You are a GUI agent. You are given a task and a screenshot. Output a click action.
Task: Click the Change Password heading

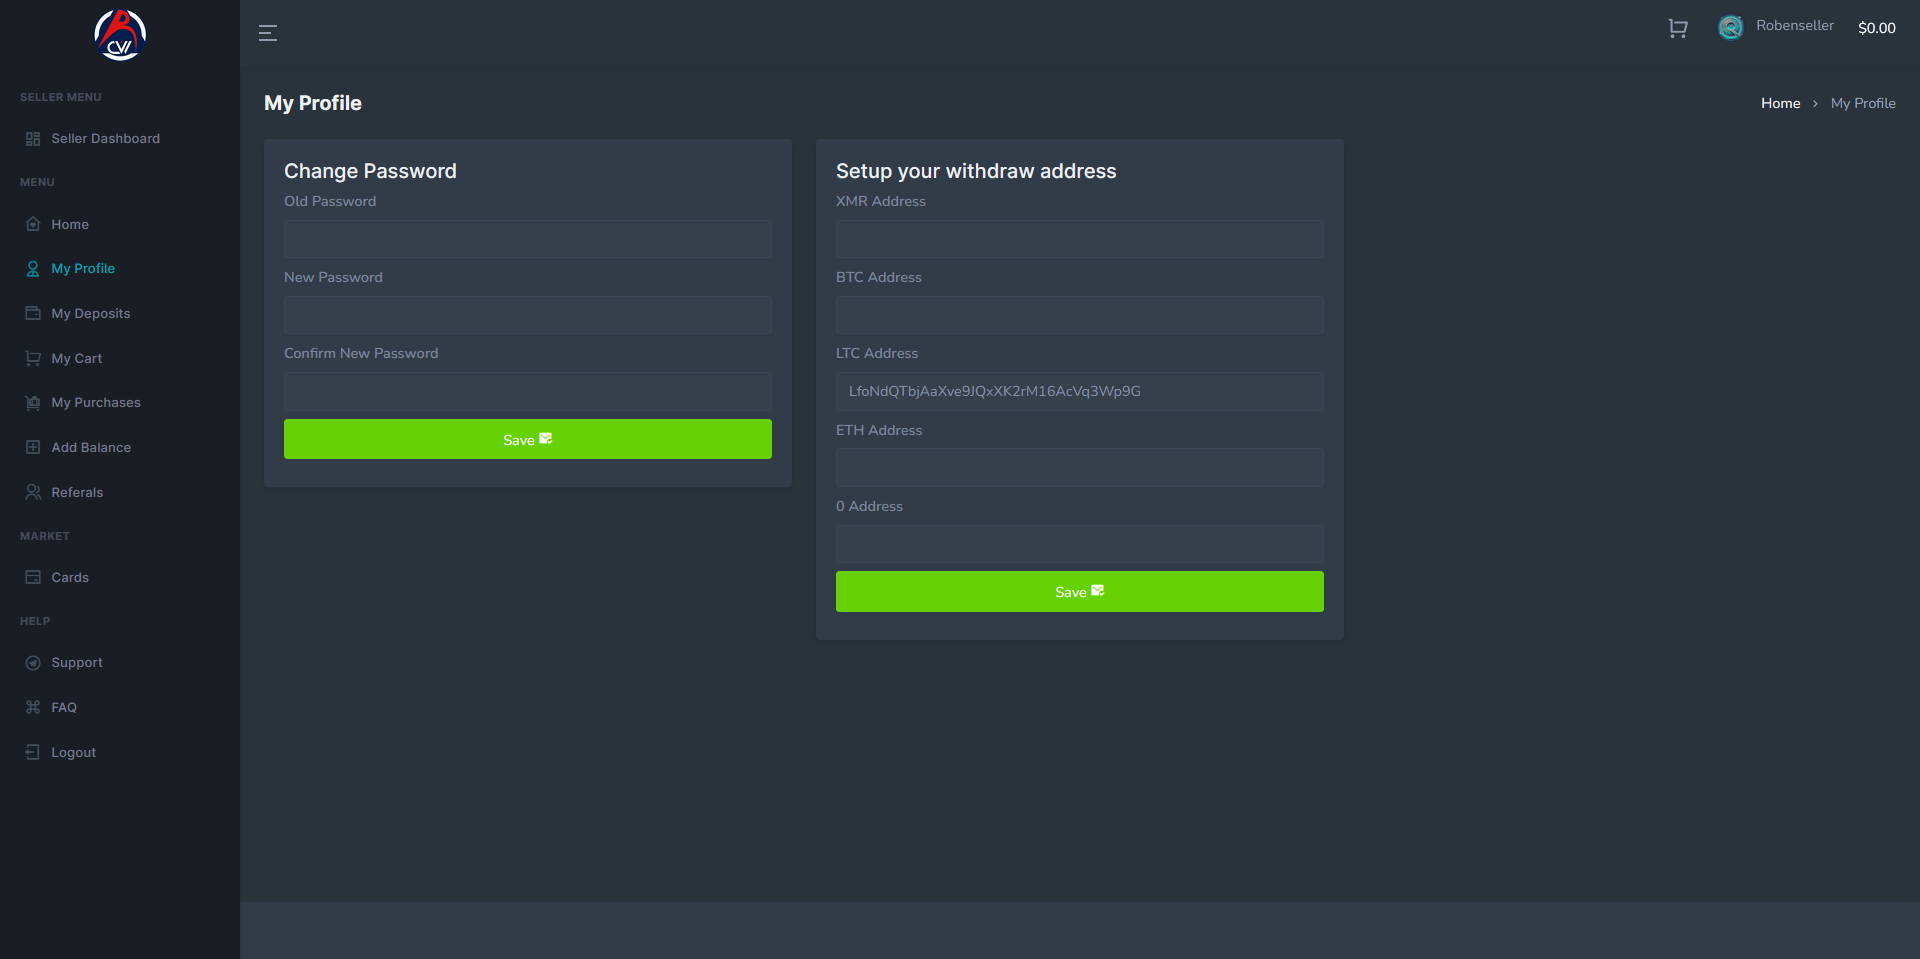coord(370,171)
